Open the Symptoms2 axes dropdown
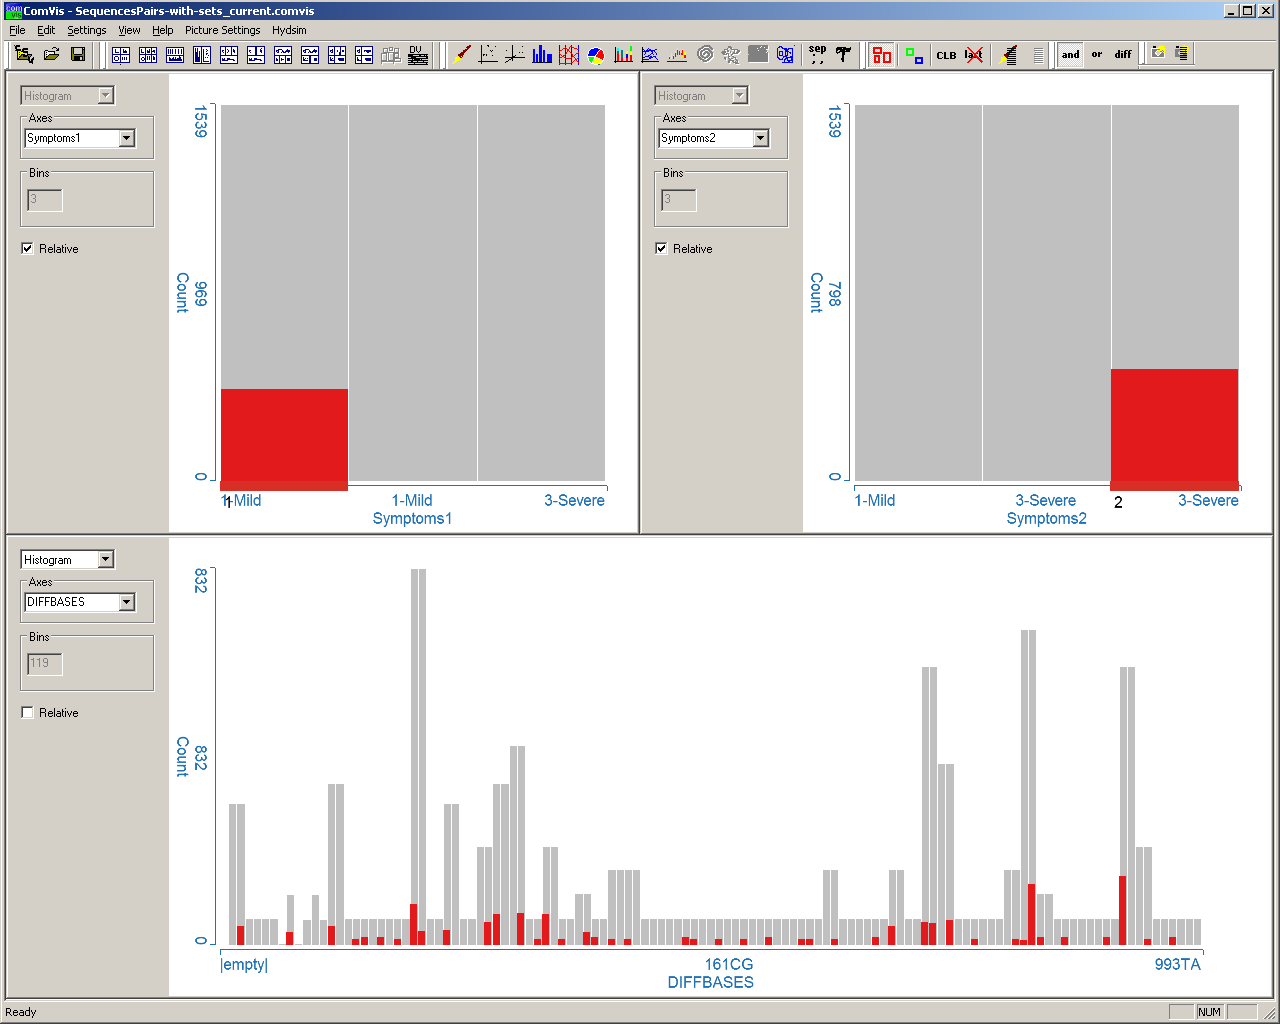 tap(761, 138)
